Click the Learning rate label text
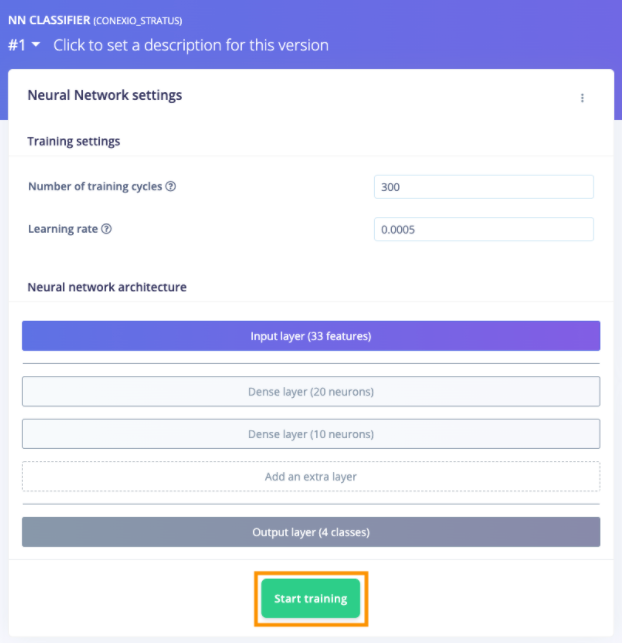622x643 pixels. click(63, 229)
